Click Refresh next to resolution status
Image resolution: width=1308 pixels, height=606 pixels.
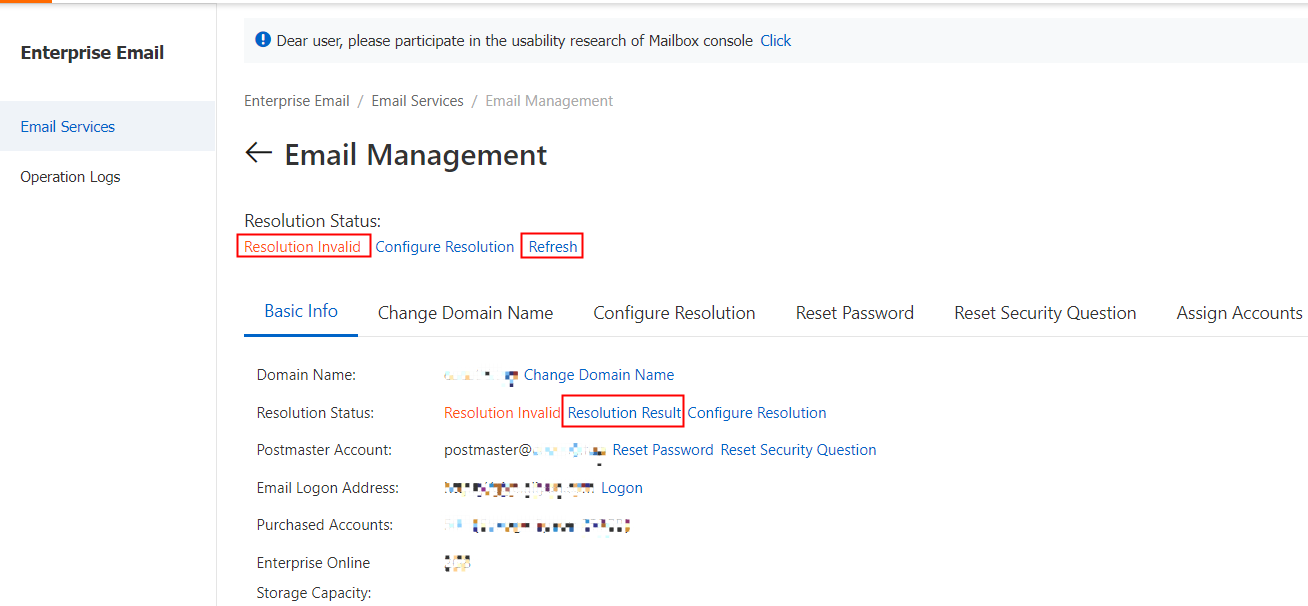coord(553,247)
